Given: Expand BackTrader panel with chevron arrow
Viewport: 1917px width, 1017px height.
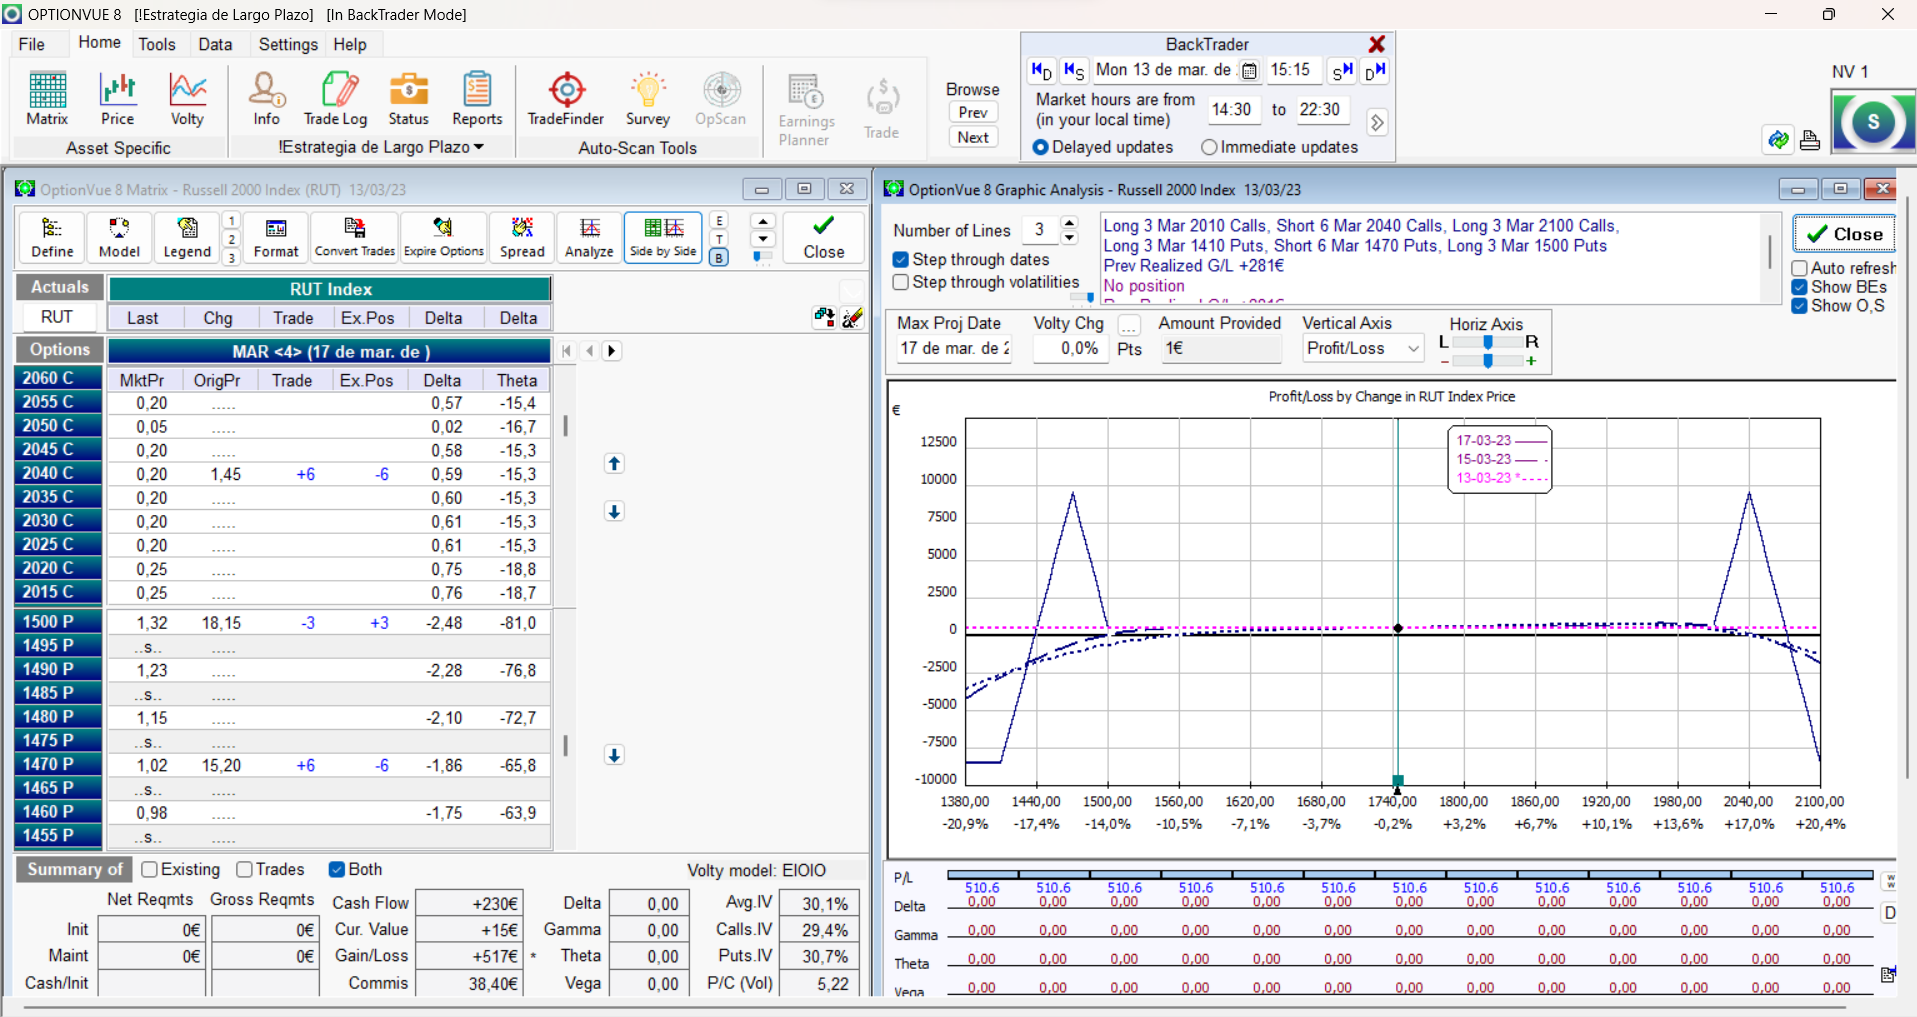Looking at the screenshot, I should coord(1377,123).
